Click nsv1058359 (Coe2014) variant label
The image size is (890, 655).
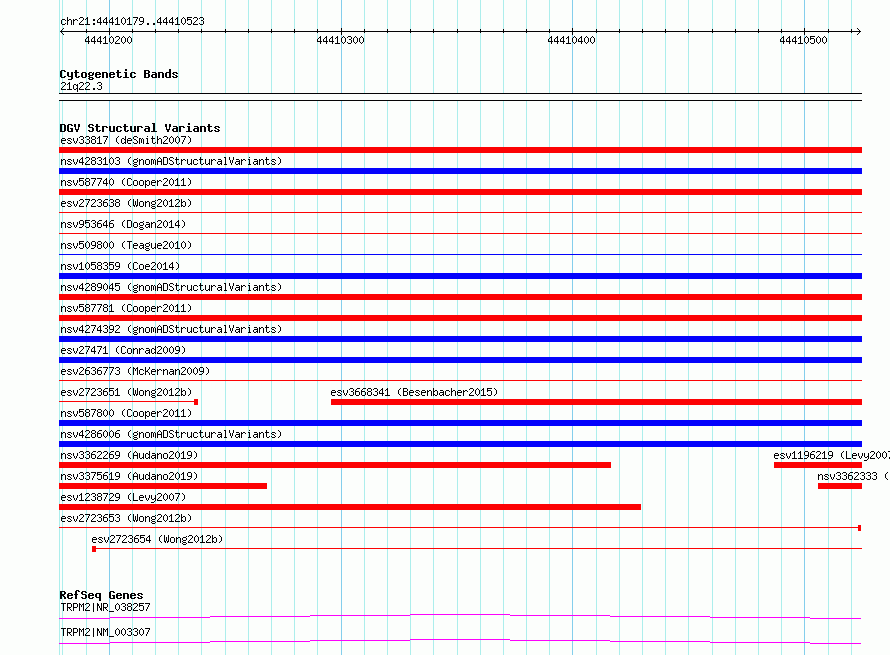[120, 266]
